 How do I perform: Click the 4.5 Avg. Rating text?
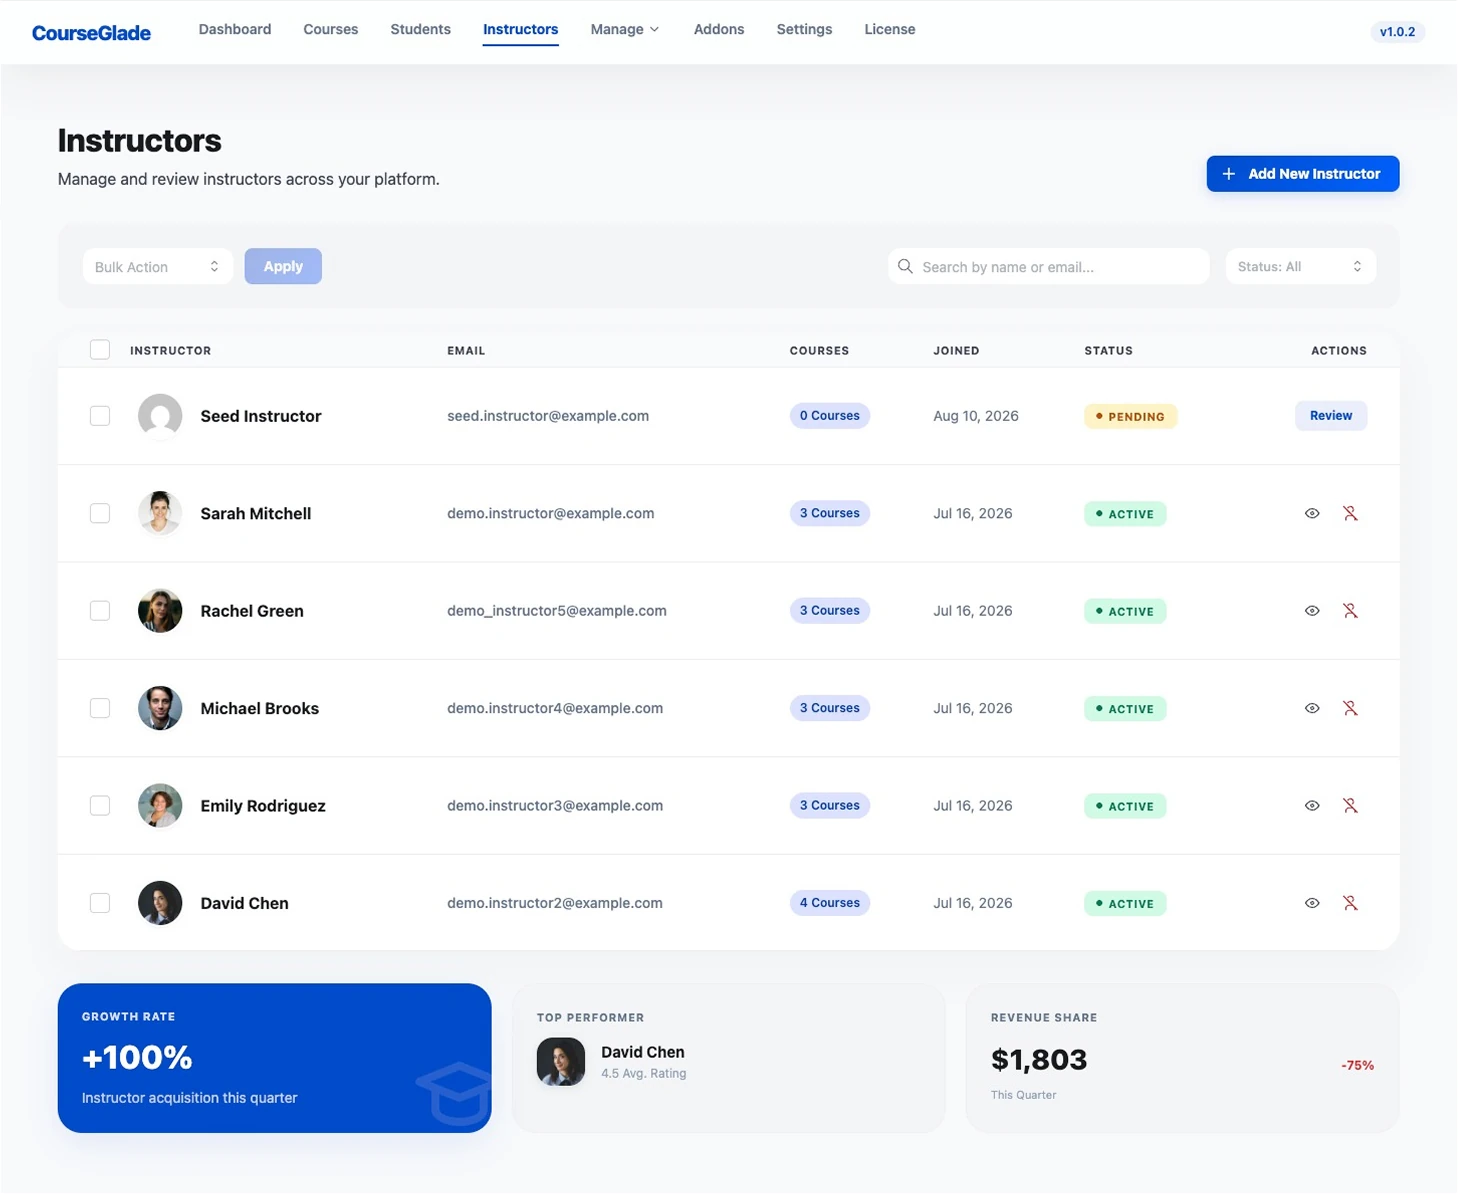click(x=644, y=1074)
